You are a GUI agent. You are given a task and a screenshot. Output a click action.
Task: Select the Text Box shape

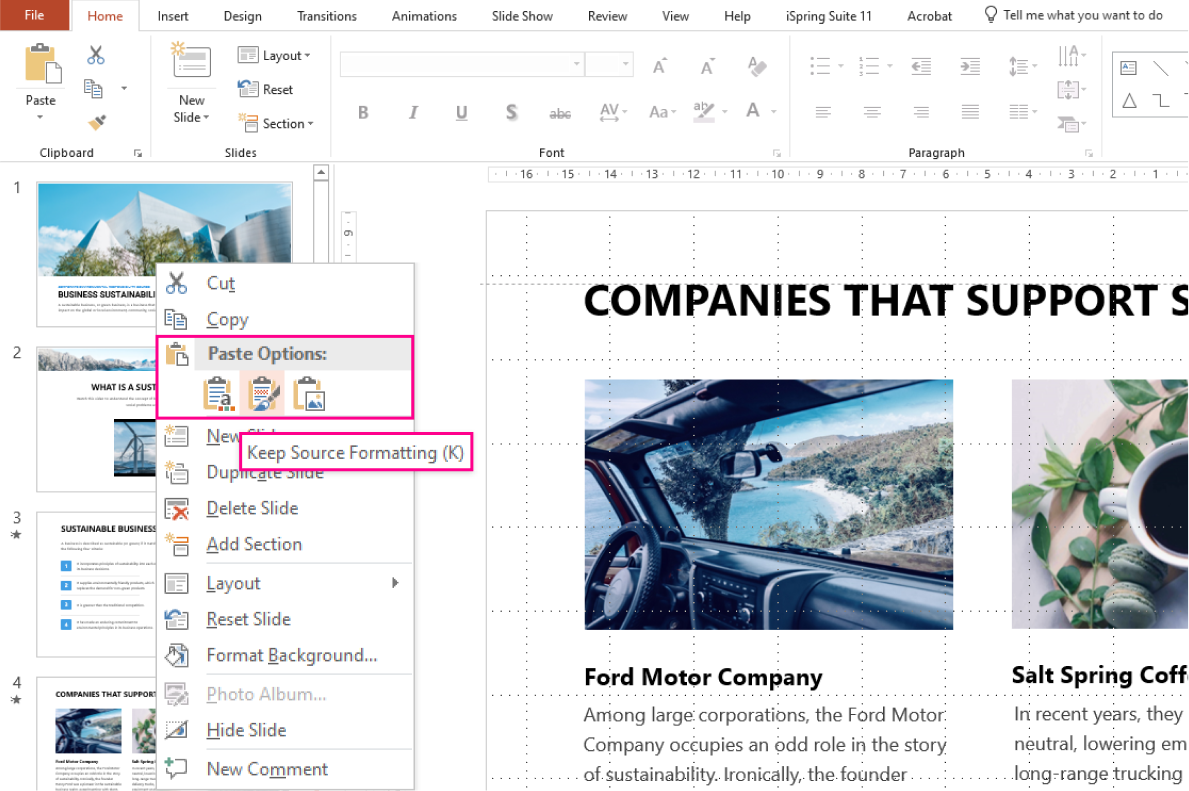(x=1128, y=67)
